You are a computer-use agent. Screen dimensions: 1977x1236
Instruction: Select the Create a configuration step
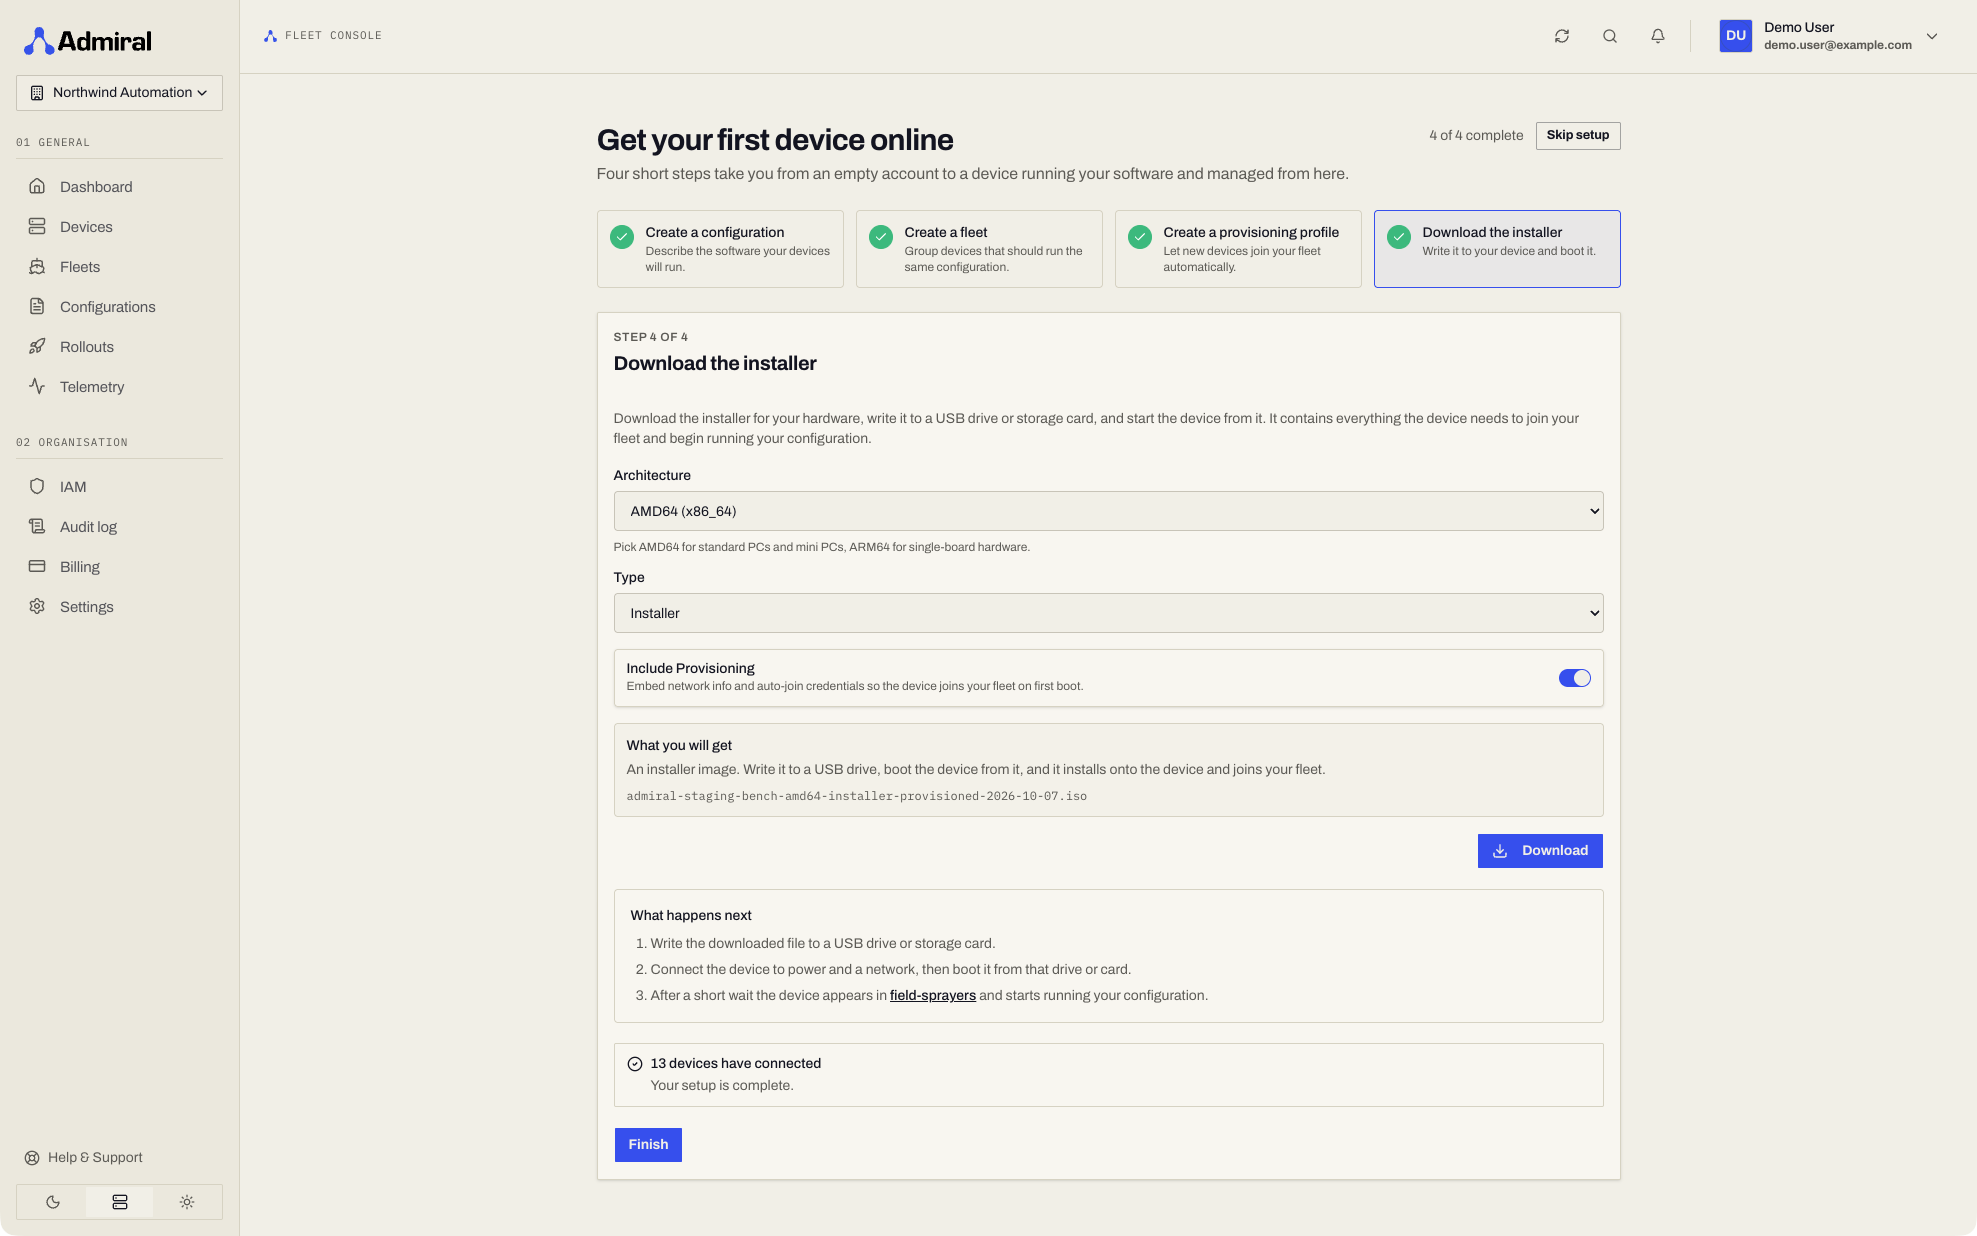click(x=720, y=249)
